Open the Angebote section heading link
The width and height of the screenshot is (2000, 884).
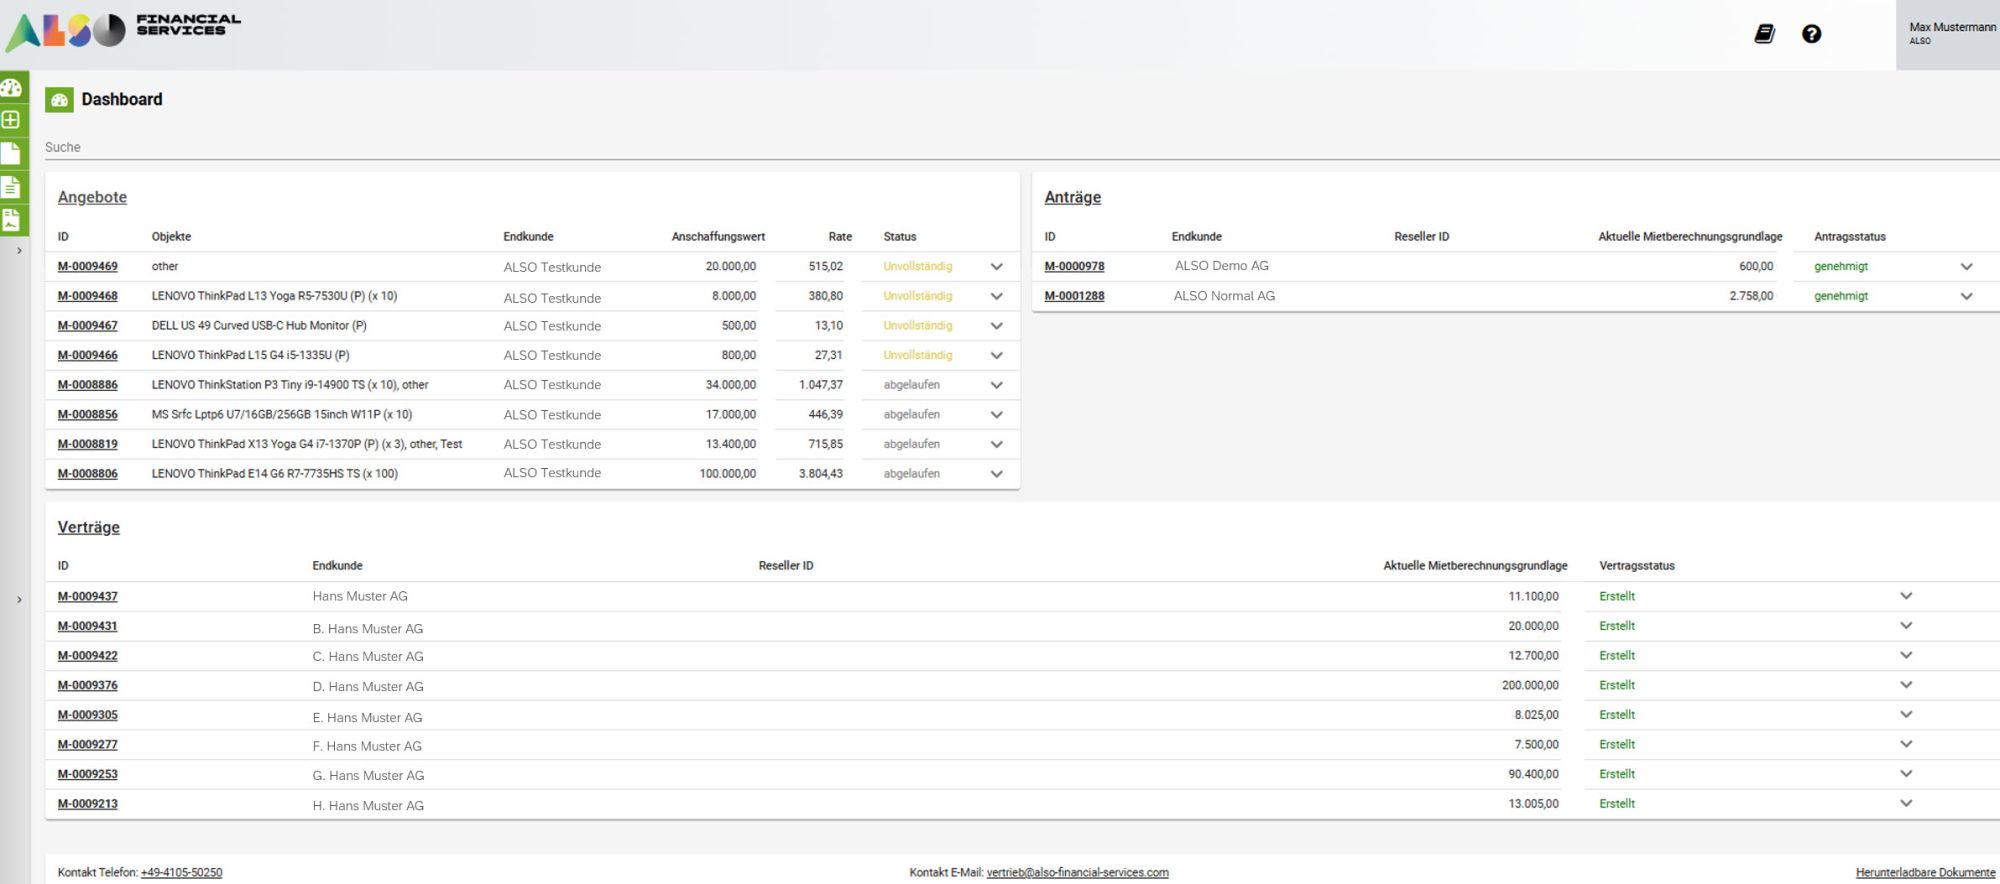tap(92, 197)
